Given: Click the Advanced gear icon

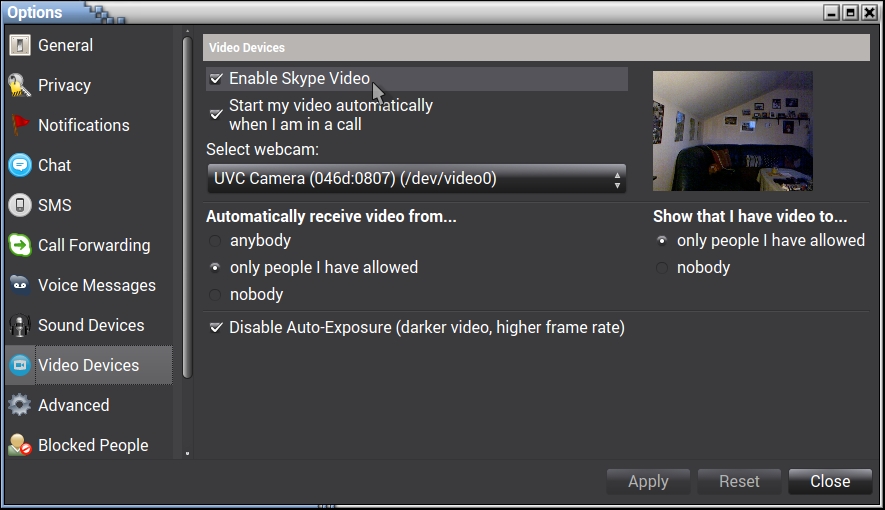Looking at the screenshot, I should pyautogui.click(x=20, y=406).
